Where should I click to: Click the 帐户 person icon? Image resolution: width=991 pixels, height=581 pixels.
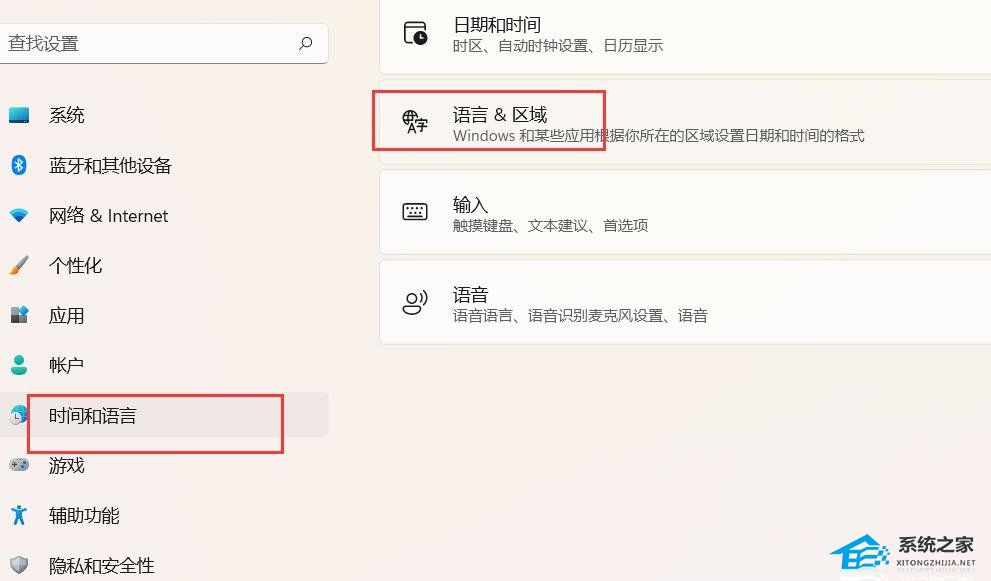click(19, 365)
